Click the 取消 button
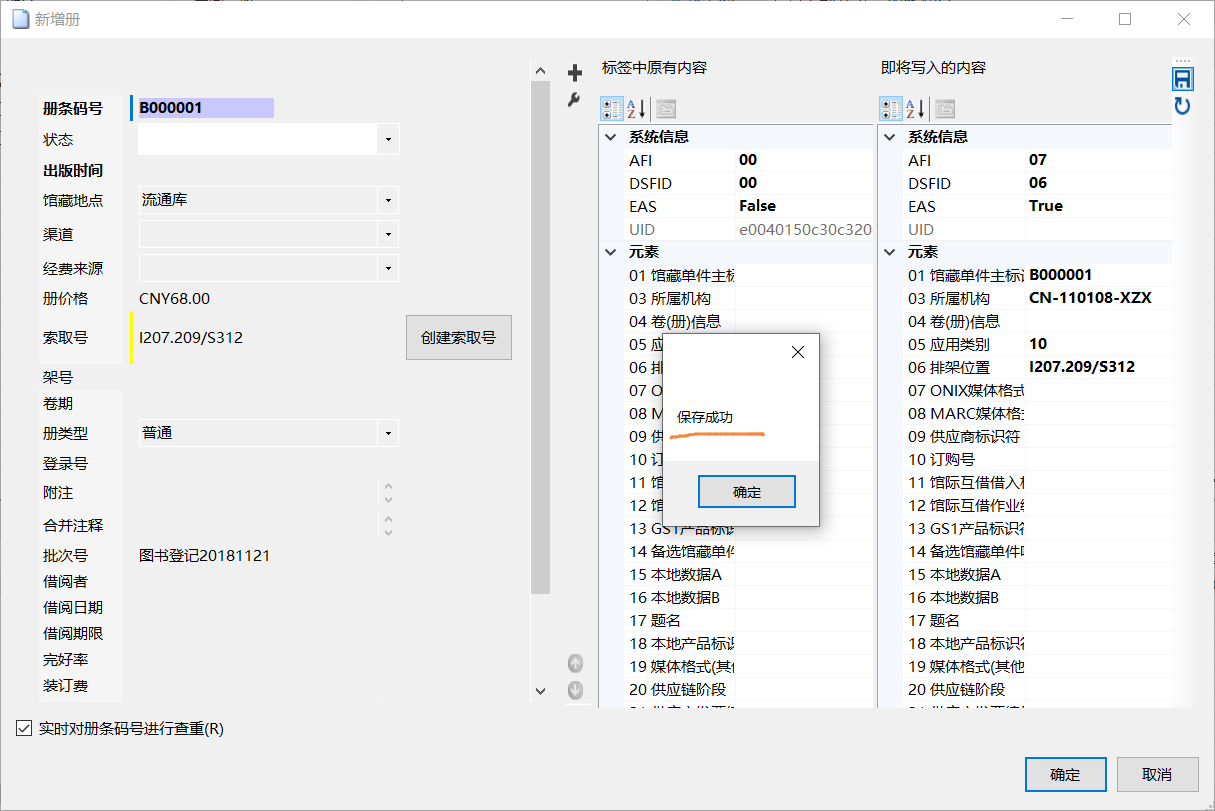This screenshot has width=1215, height=811. (1157, 775)
